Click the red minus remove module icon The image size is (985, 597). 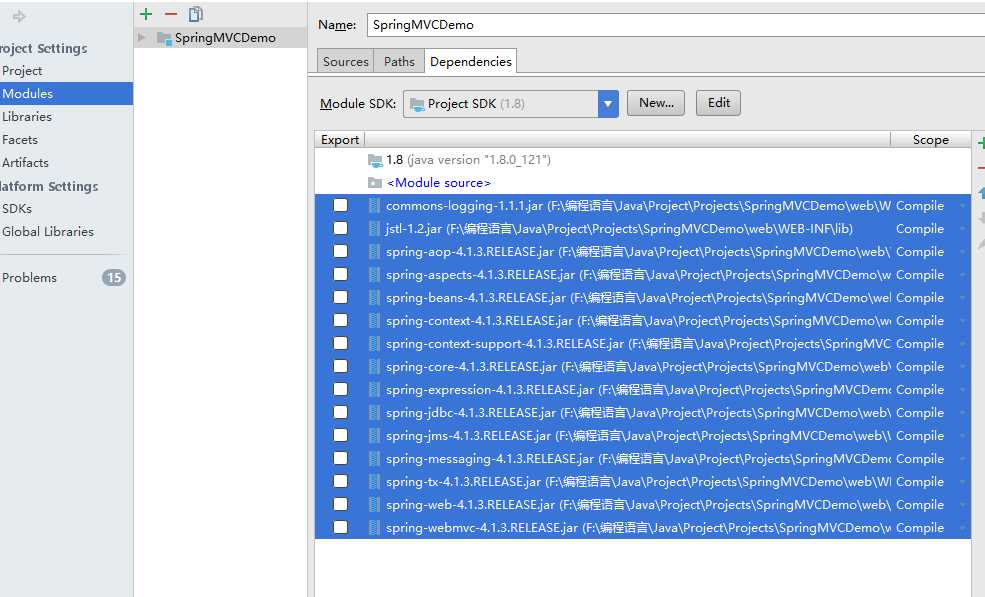(171, 14)
